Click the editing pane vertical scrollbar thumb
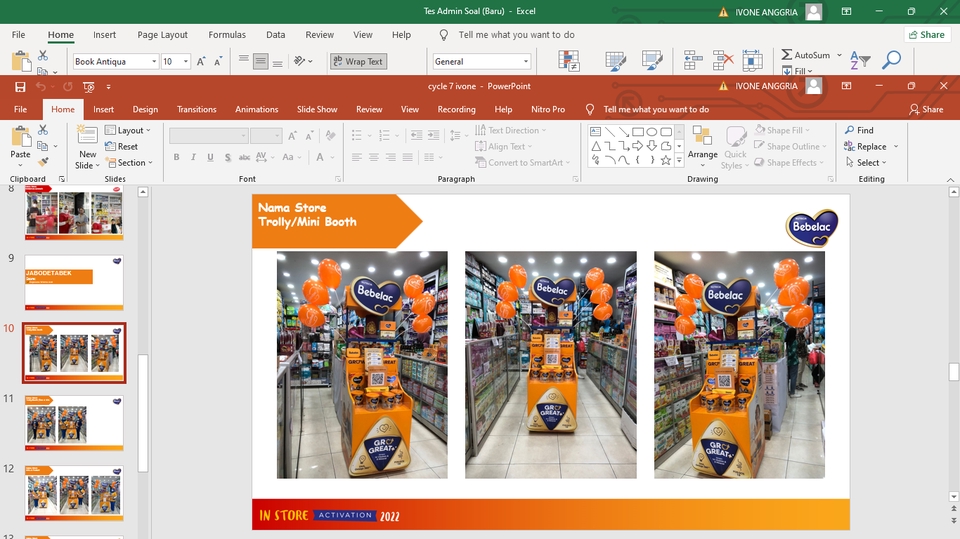The image size is (960, 539). [x=953, y=372]
